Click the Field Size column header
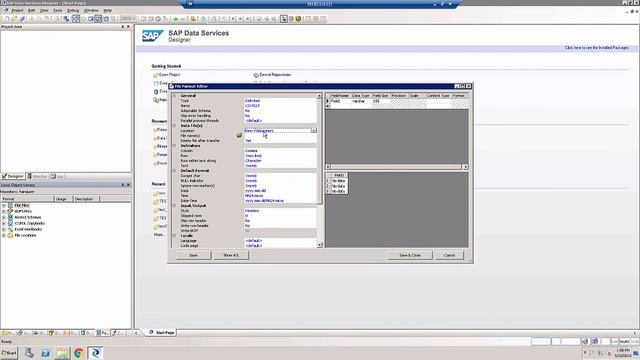This screenshot has height=360, width=640. 380,96
